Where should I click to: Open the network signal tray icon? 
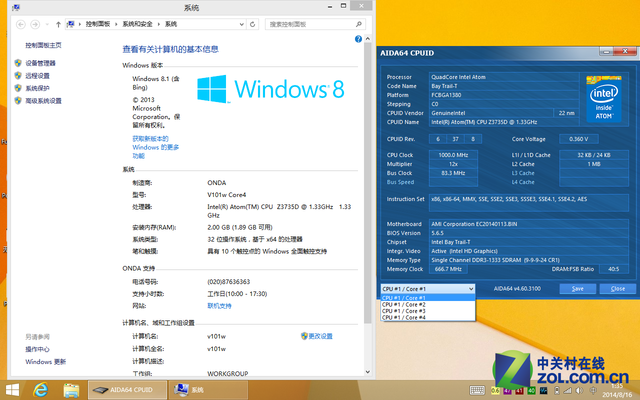tap(567, 391)
